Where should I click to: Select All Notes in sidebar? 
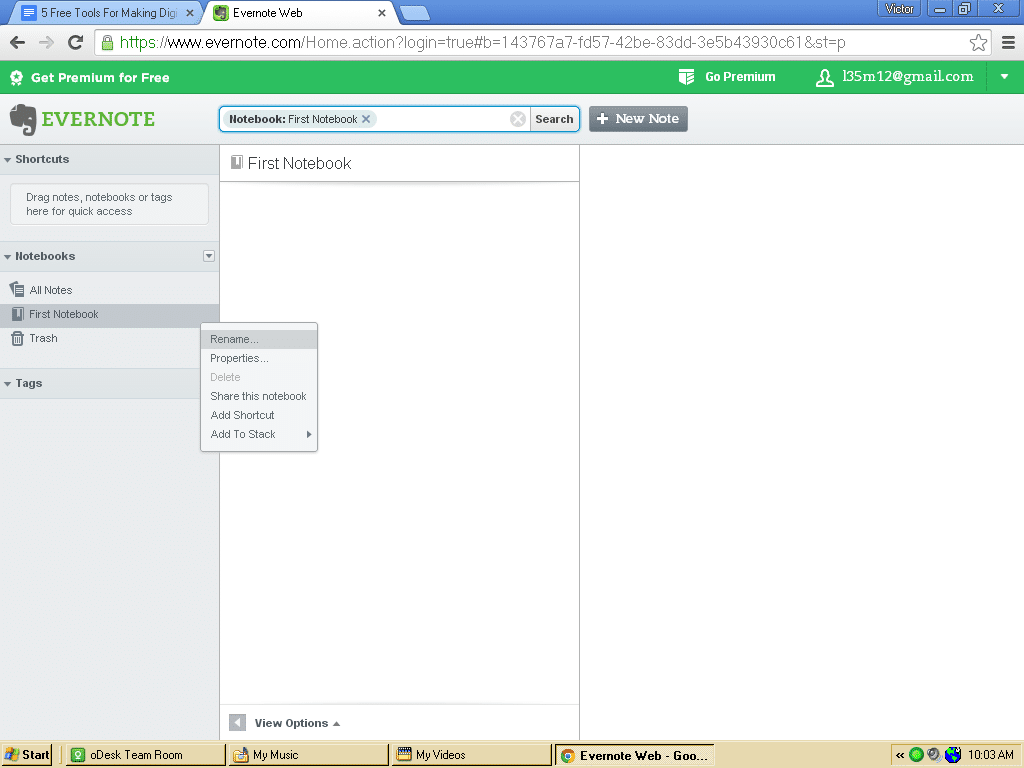(110, 290)
